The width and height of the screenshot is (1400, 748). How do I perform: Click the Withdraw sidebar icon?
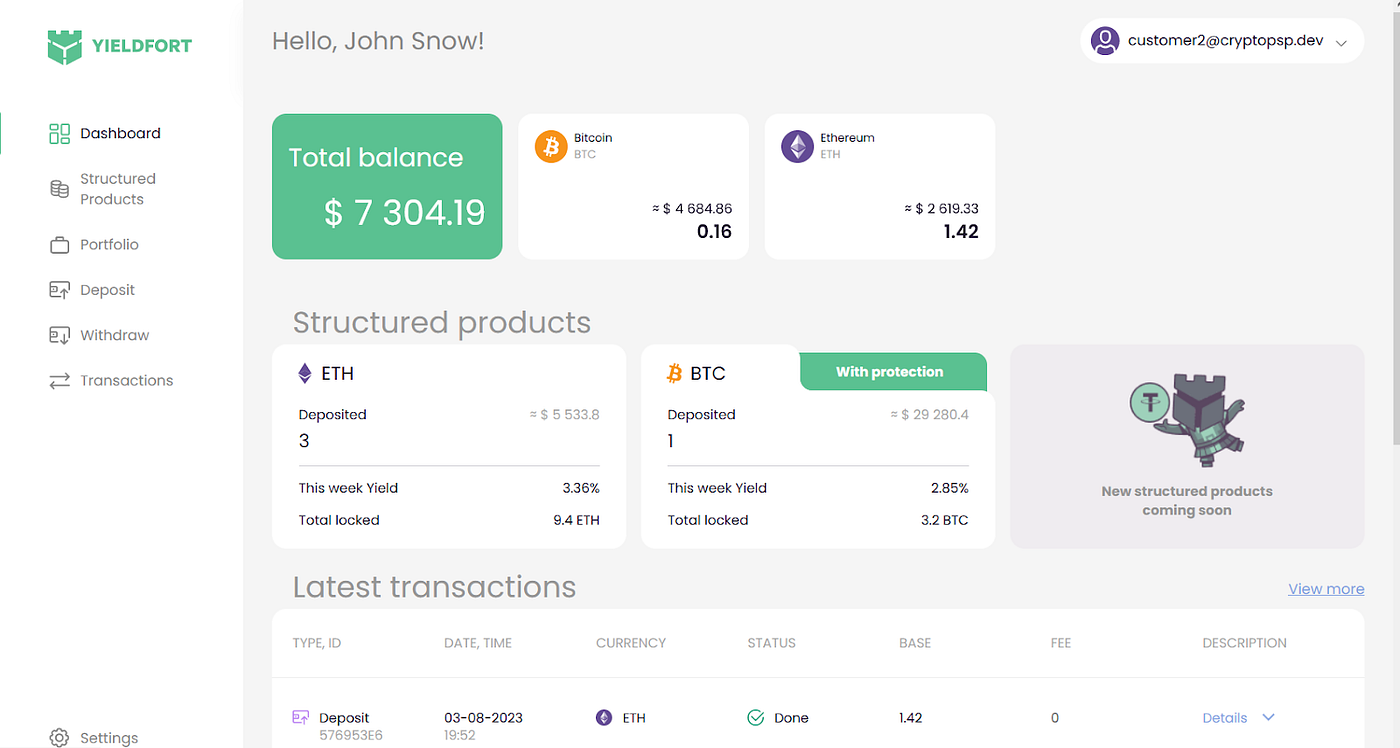pos(59,335)
